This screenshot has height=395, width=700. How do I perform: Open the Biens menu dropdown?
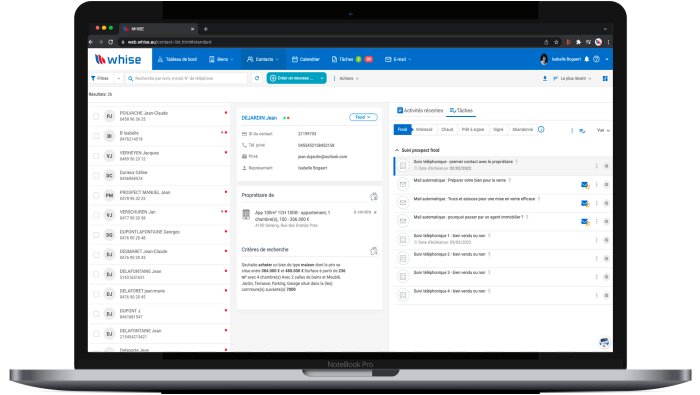click(221, 59)
